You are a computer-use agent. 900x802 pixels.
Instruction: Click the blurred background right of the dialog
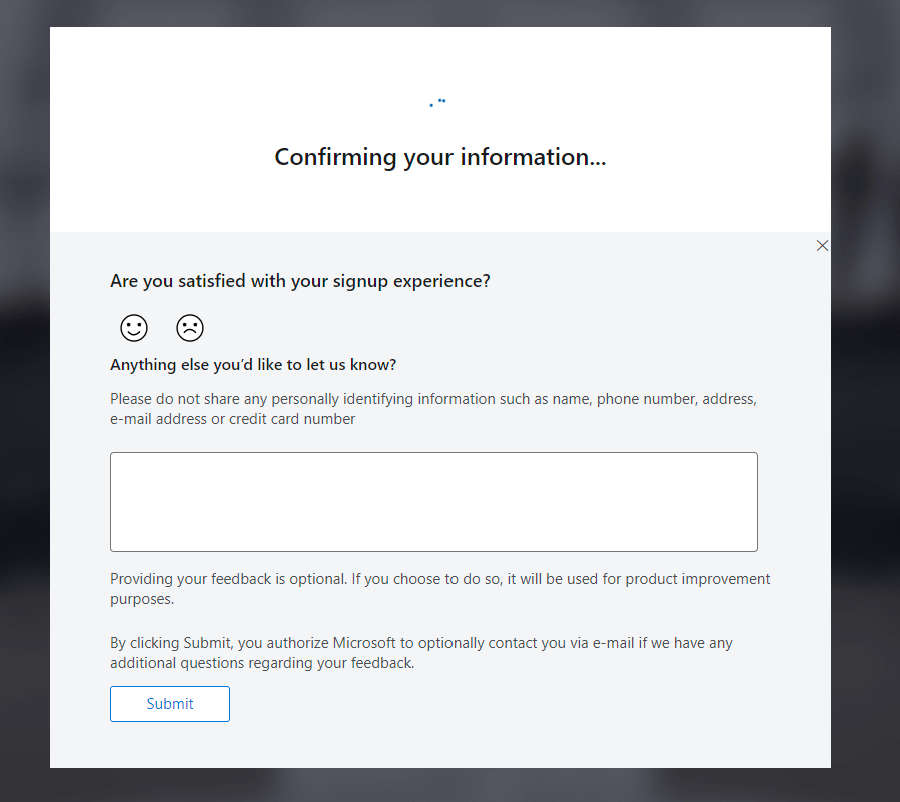865,400
